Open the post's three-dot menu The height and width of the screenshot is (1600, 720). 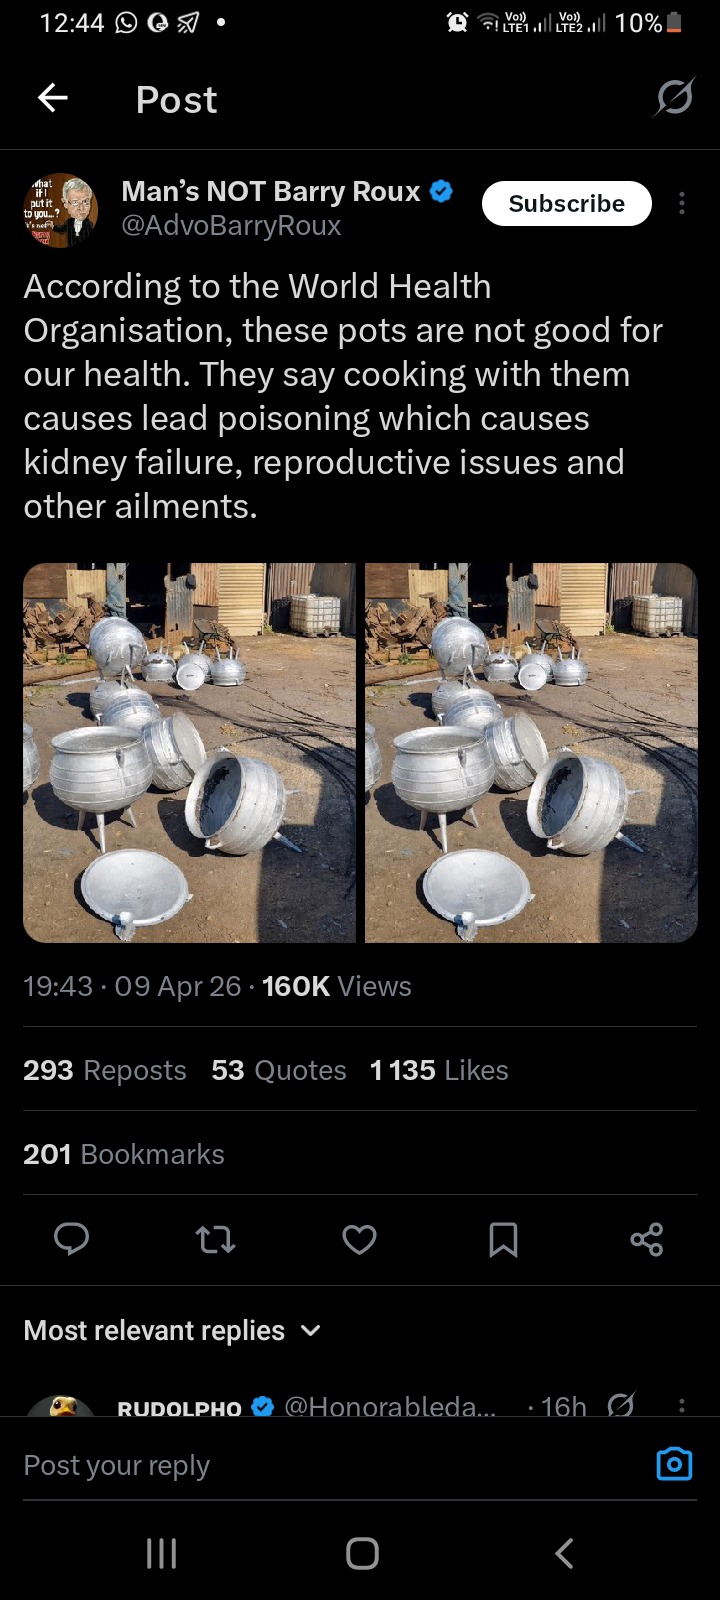682,204
